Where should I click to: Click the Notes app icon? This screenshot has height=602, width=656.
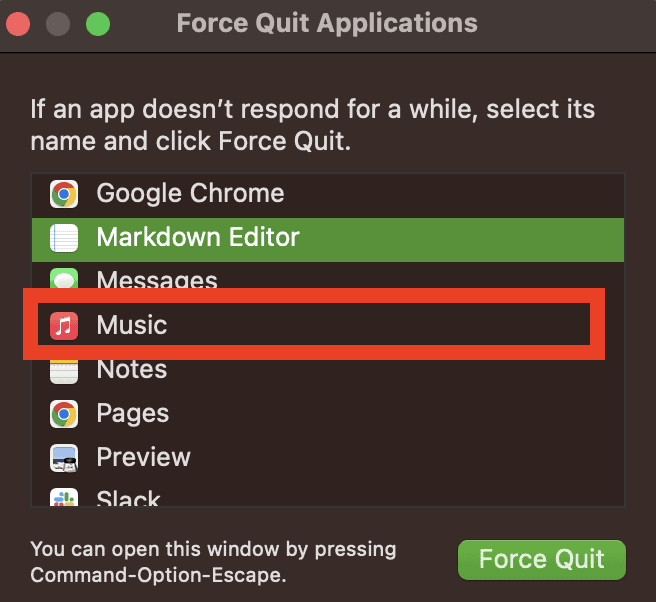coord(64,370)
